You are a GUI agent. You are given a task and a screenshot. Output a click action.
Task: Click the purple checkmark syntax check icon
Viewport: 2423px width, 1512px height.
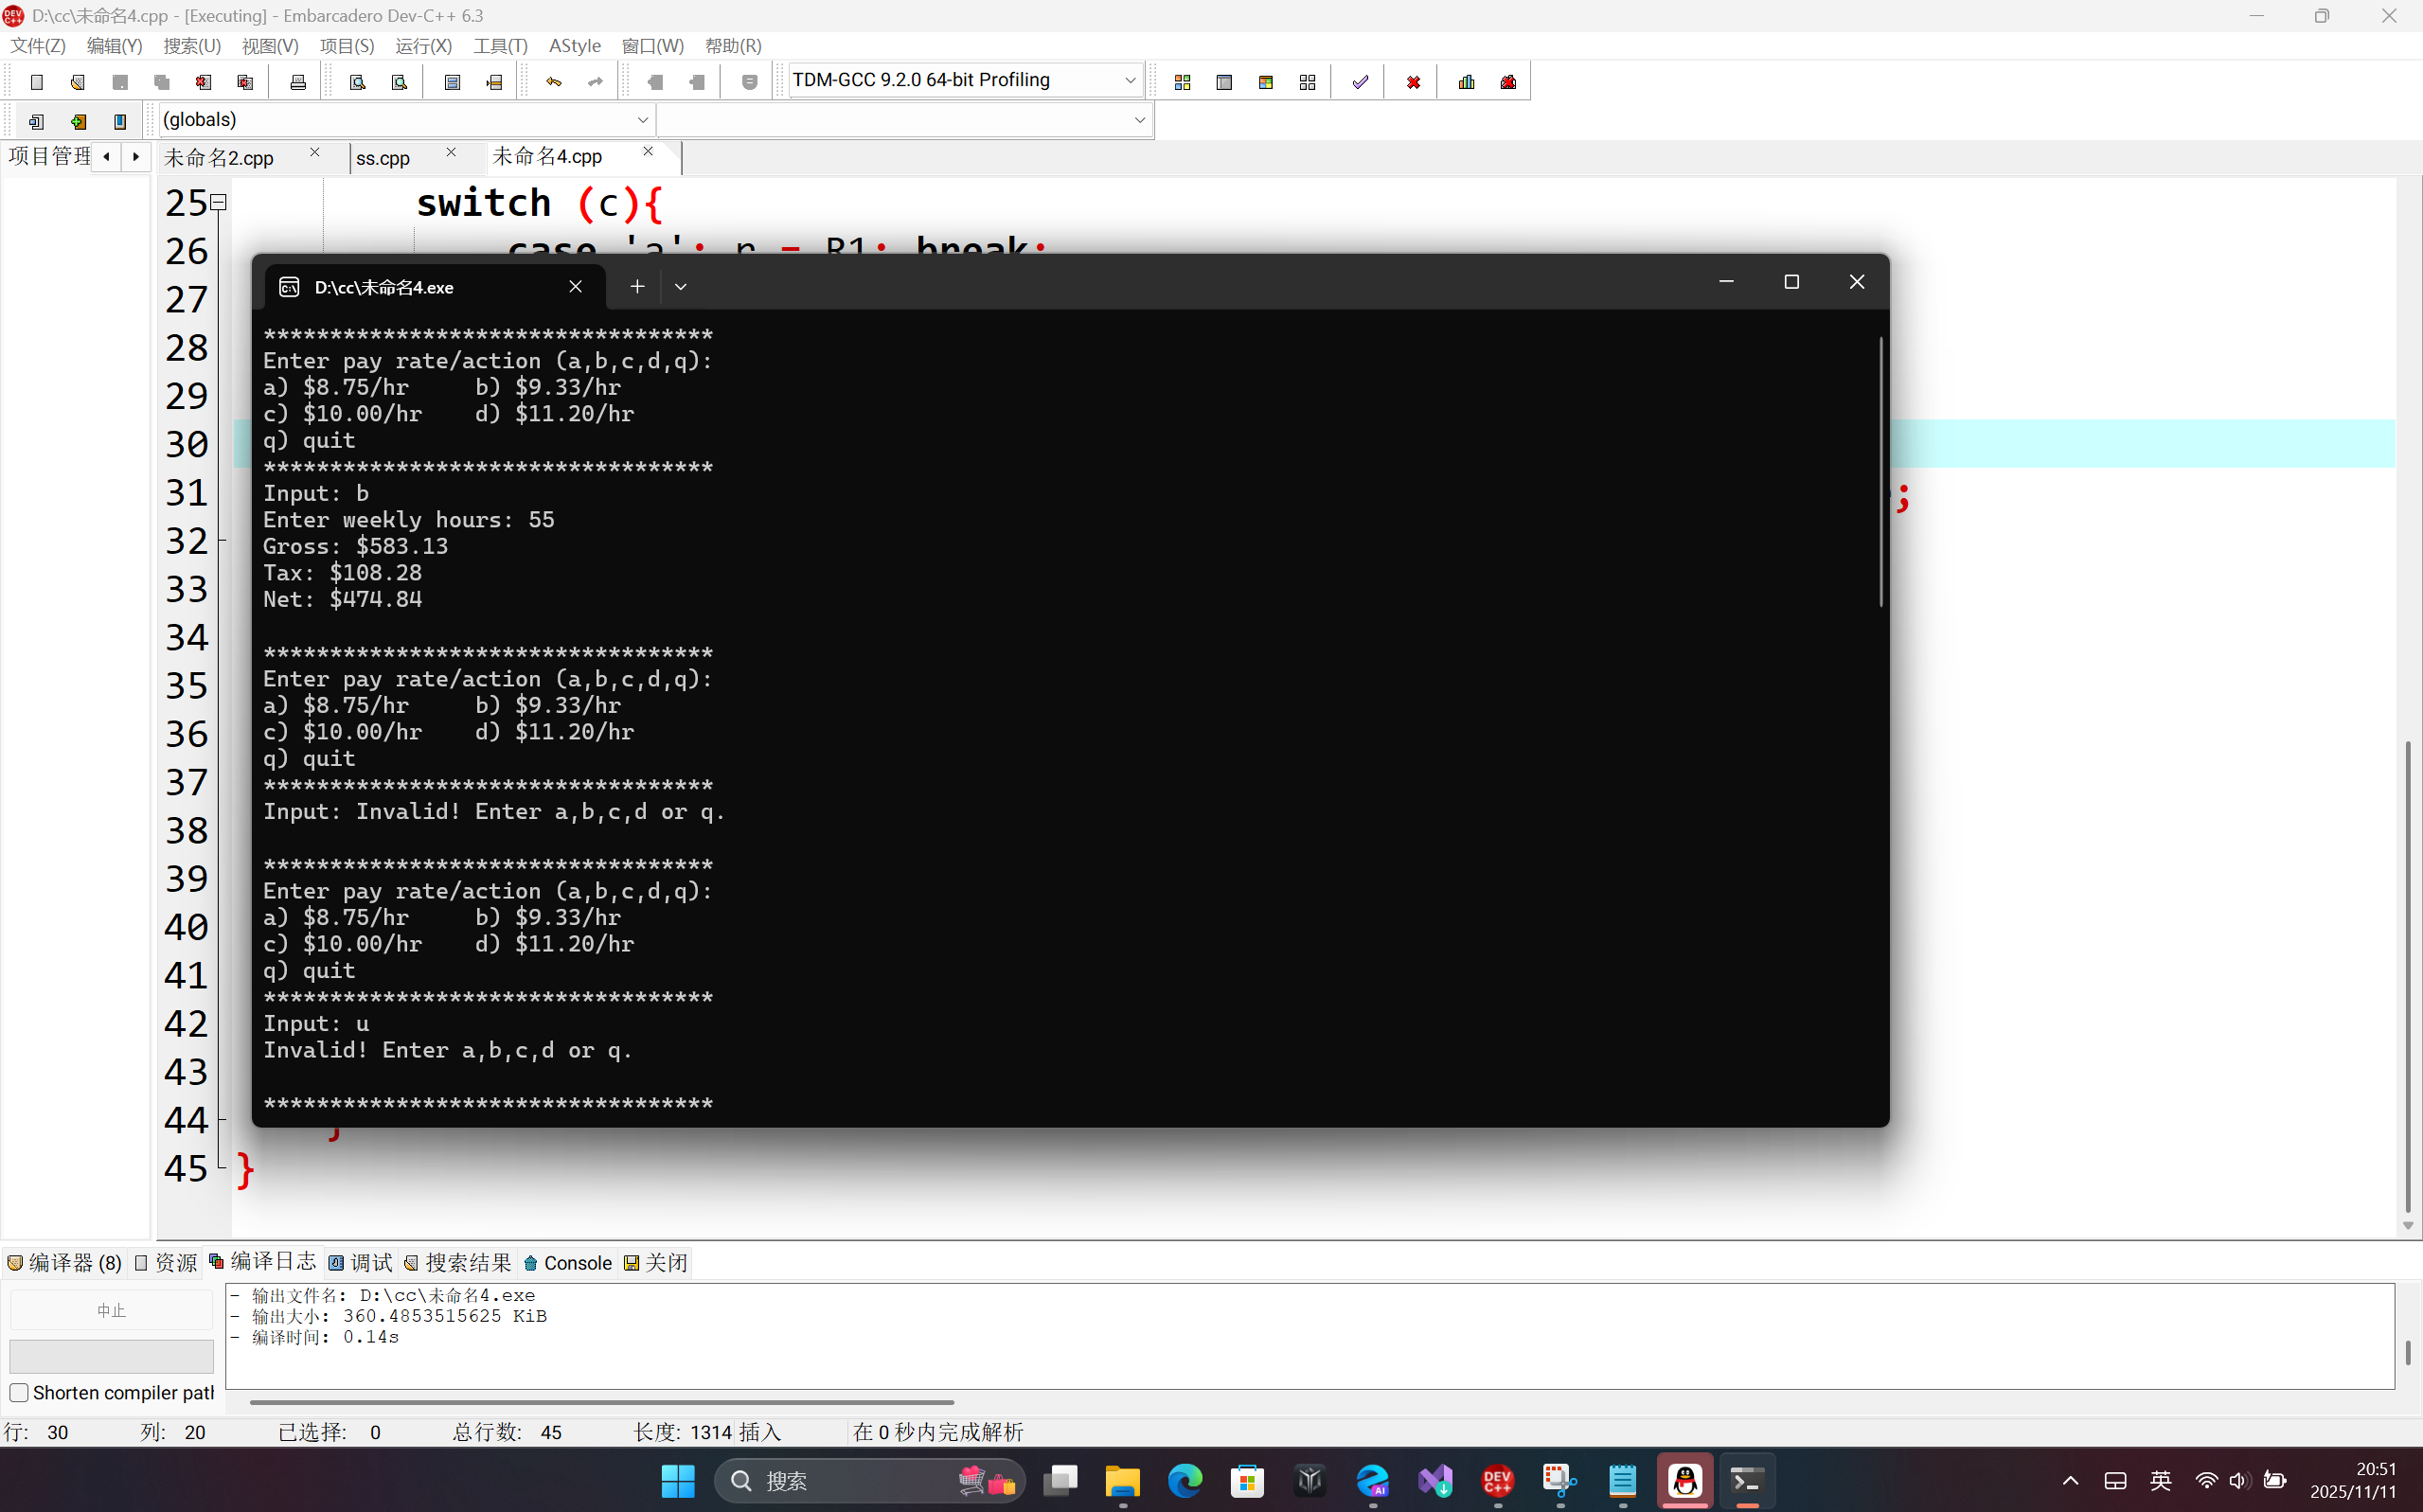pyautogui.click(x=1360, y=82)
